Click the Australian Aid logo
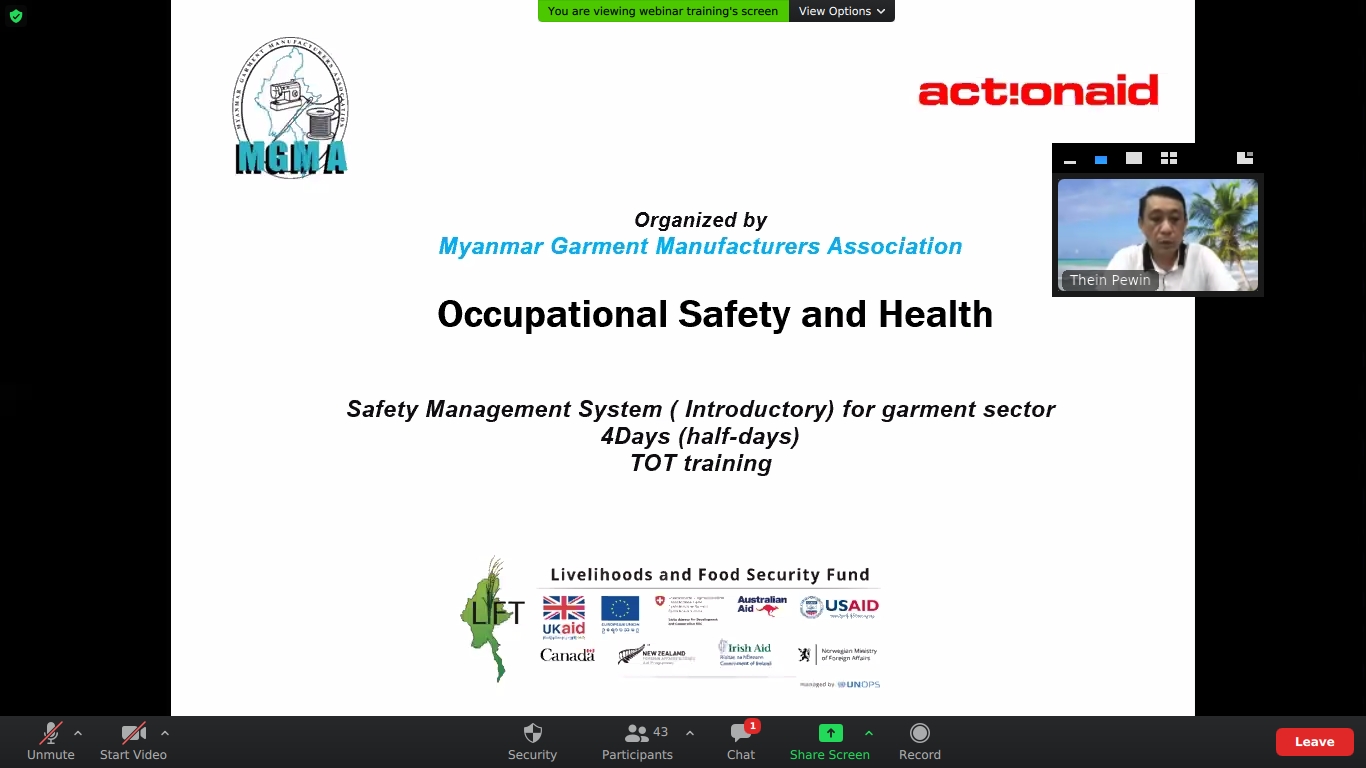Screen dimensions: 1366x768 tap(762, 606)
